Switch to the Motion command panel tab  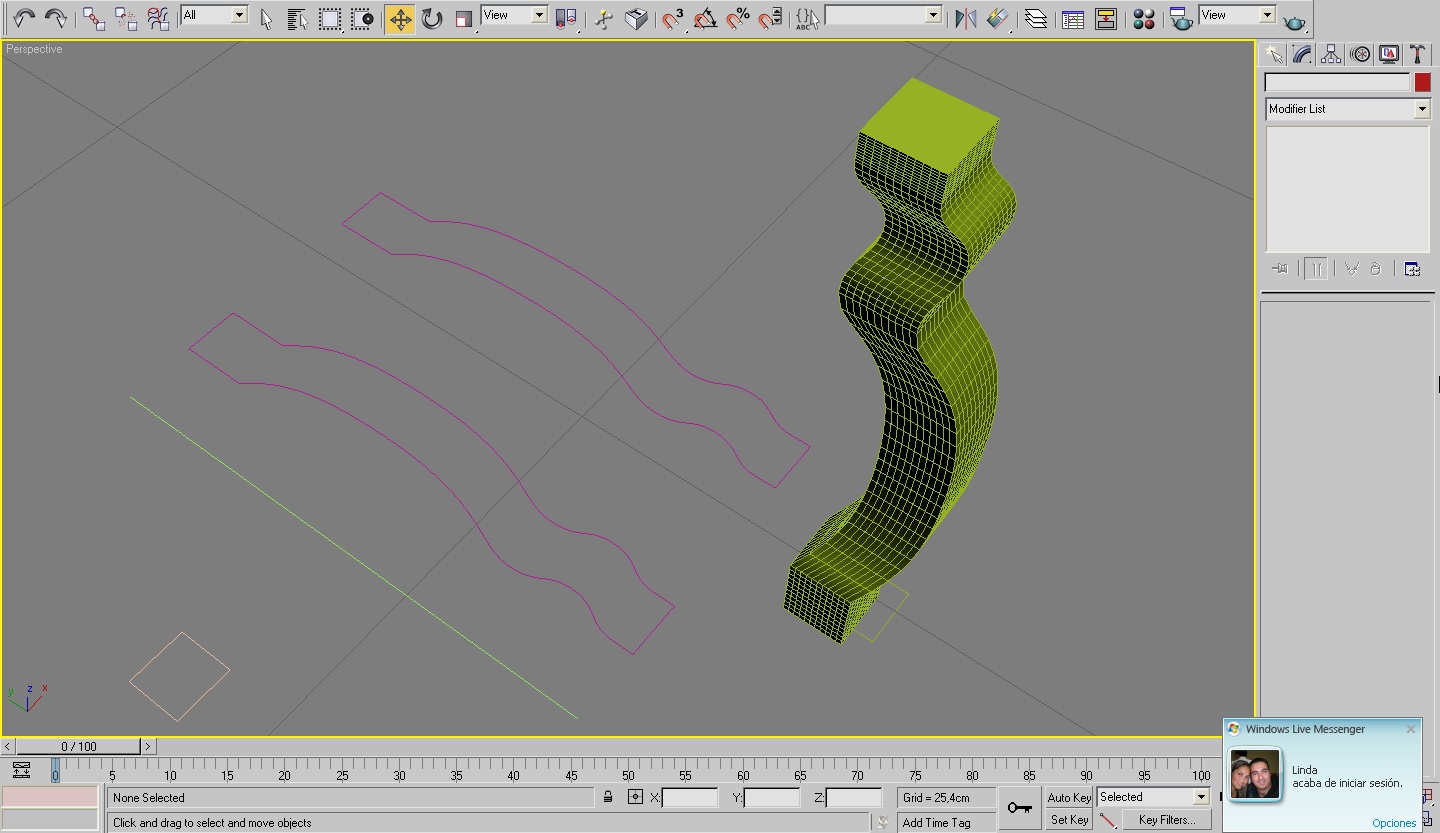(x=1360, y=54)
